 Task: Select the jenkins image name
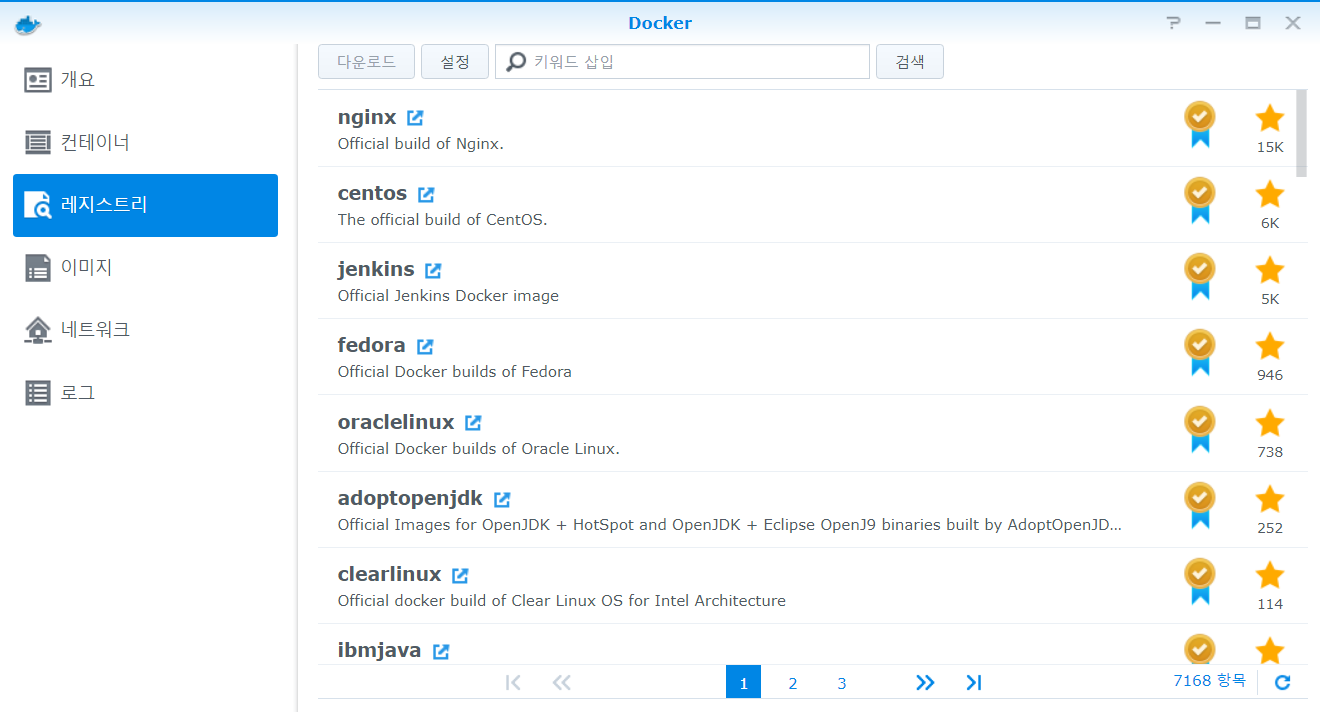(376, 270)
